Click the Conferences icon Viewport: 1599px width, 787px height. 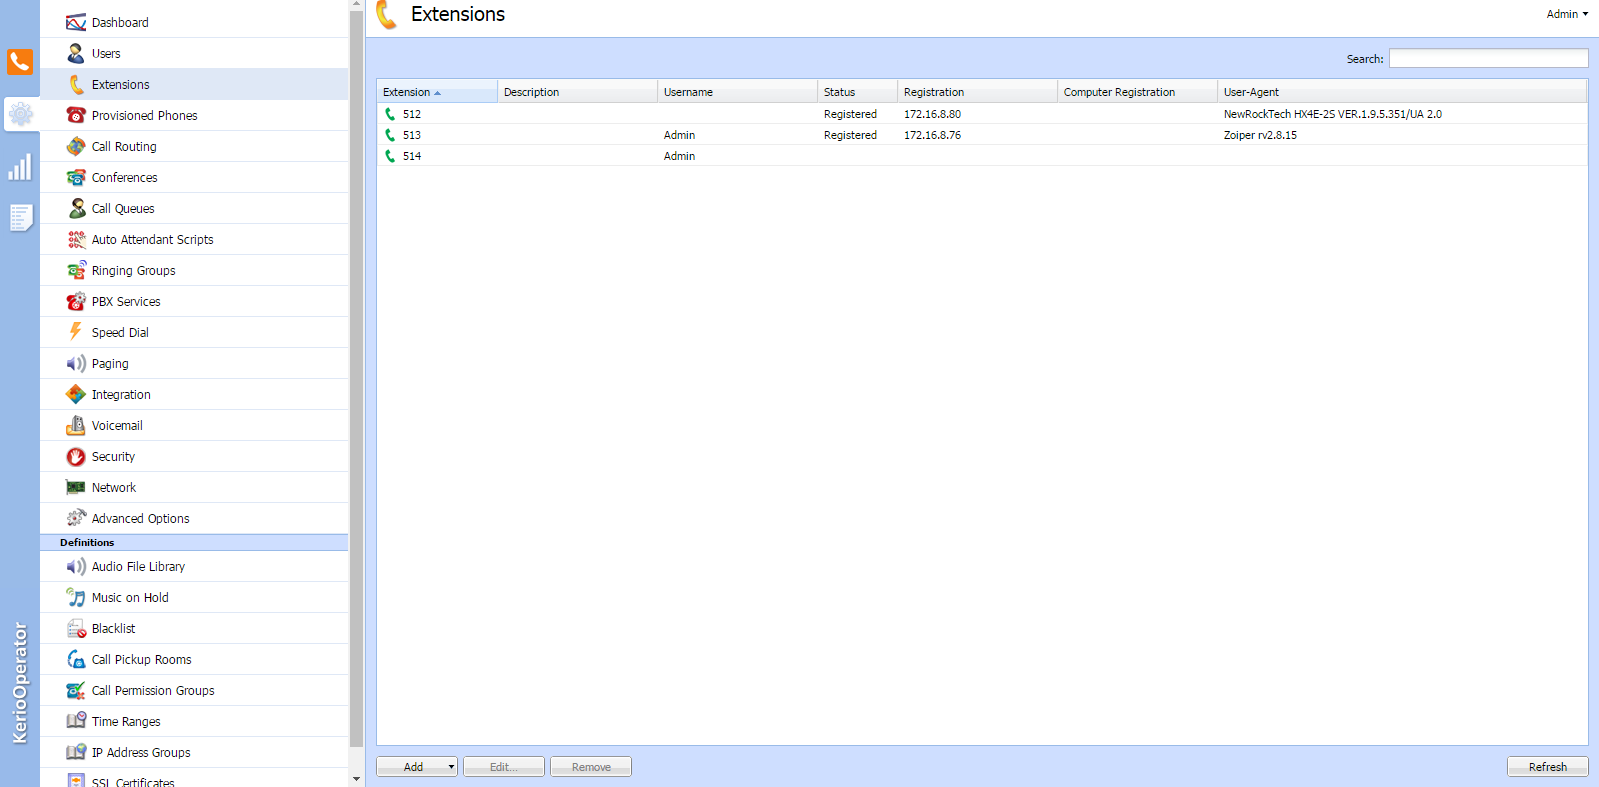coord(76,177)
